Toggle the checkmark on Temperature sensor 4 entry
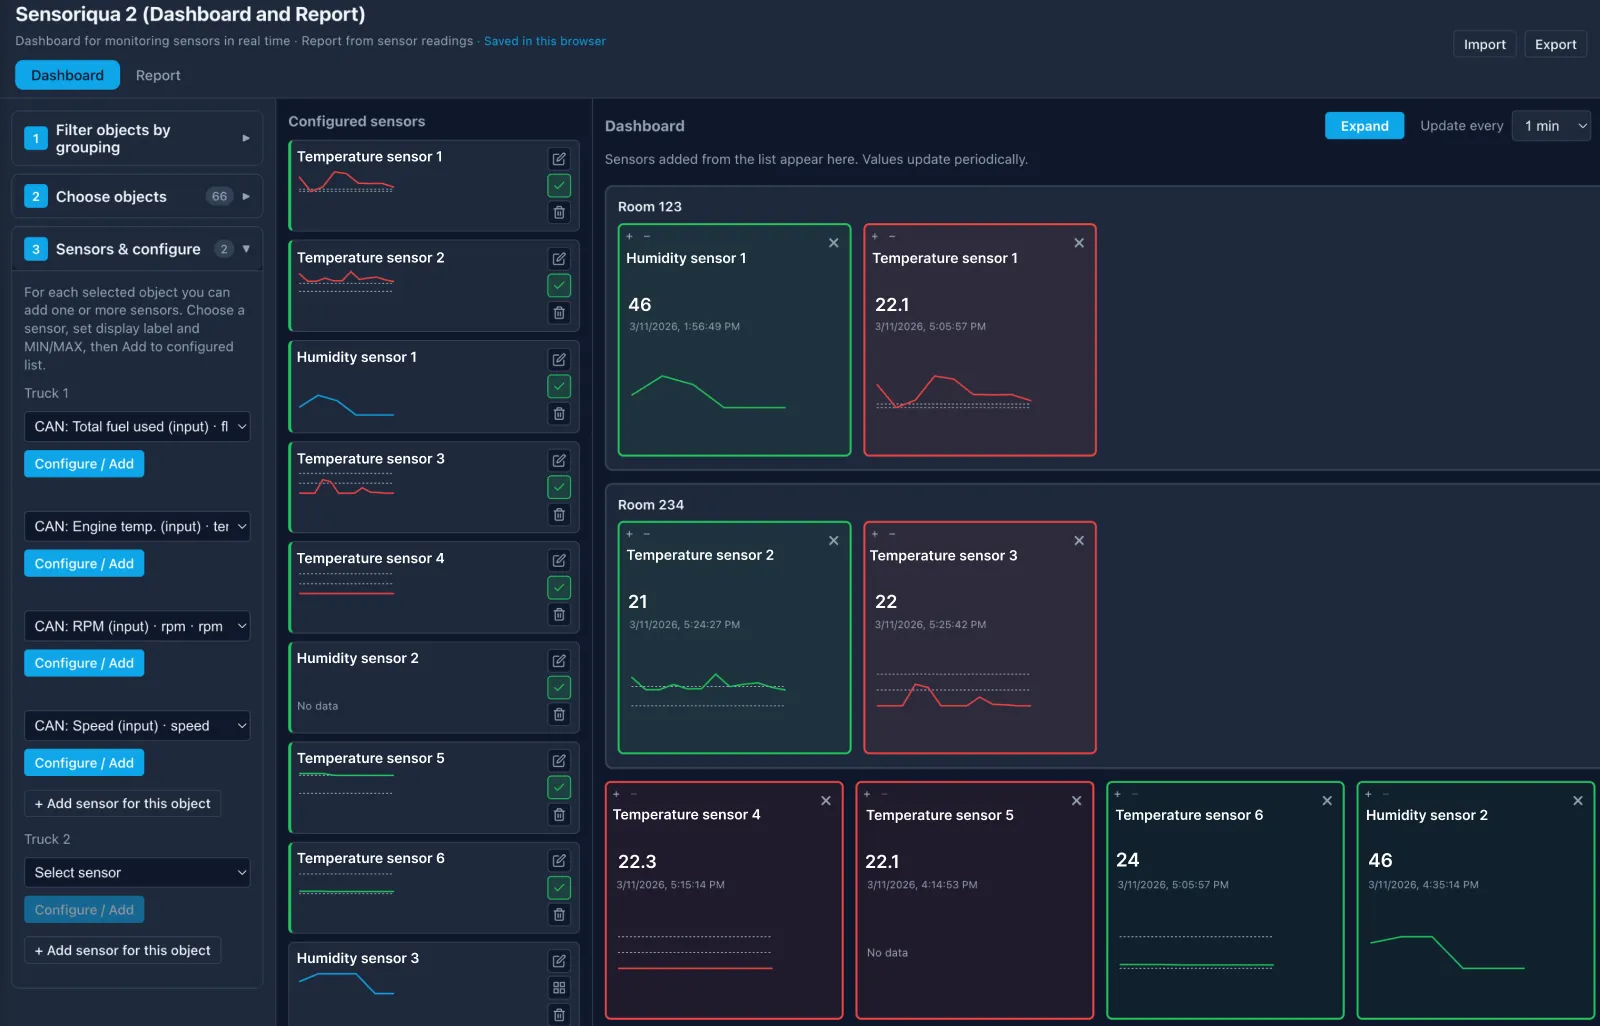The height and width of the screenshot is (1026, 1600). [558, 587]
